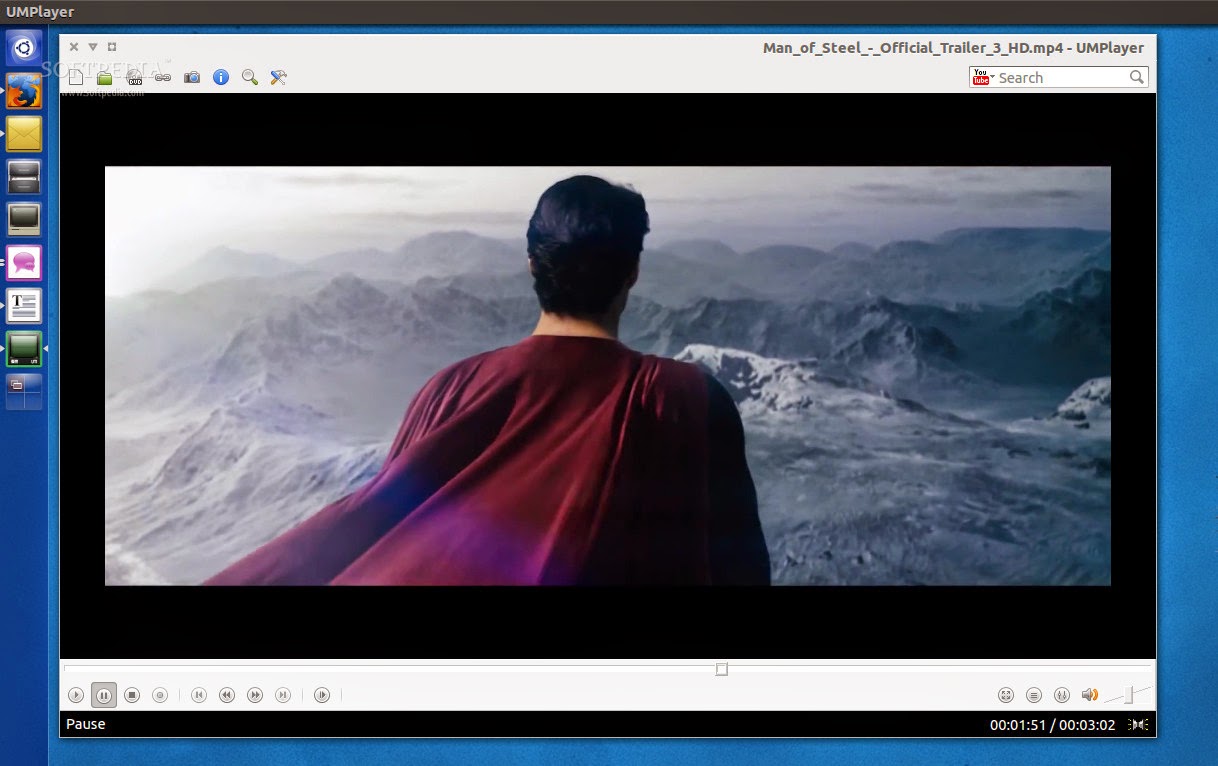Click the volume slider handle

pyautogui.click(x=1129, y=694)
